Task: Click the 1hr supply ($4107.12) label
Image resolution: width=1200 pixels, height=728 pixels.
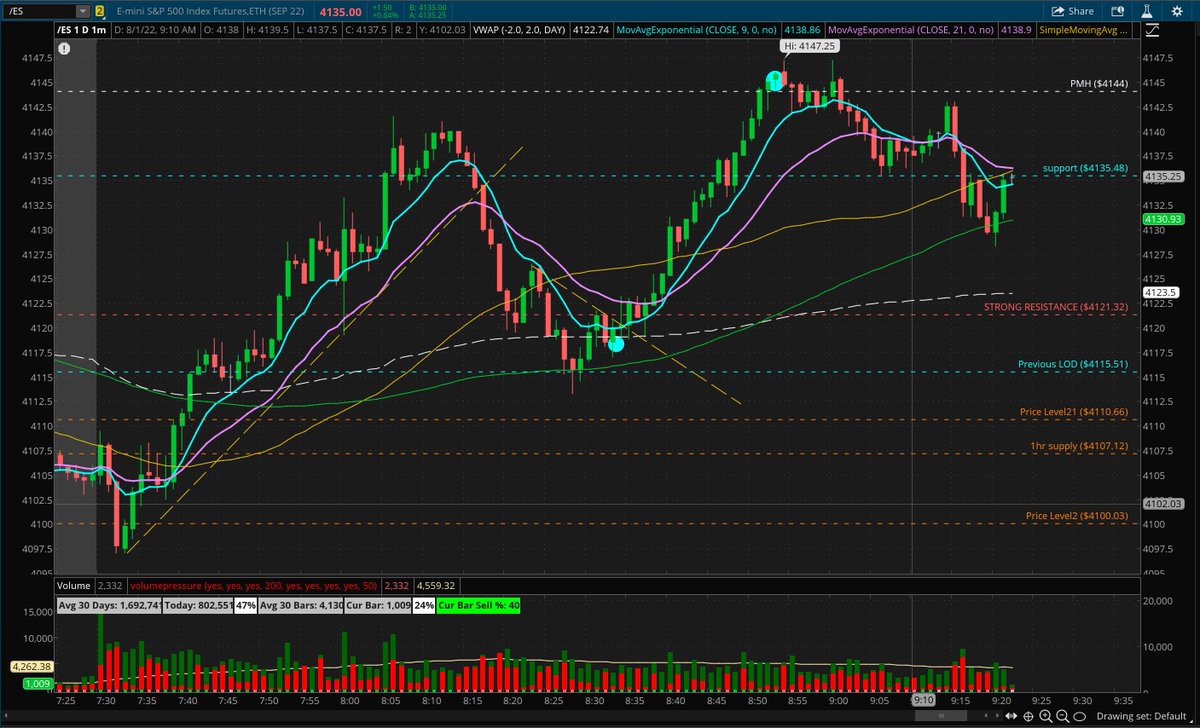Action: 1079,446
